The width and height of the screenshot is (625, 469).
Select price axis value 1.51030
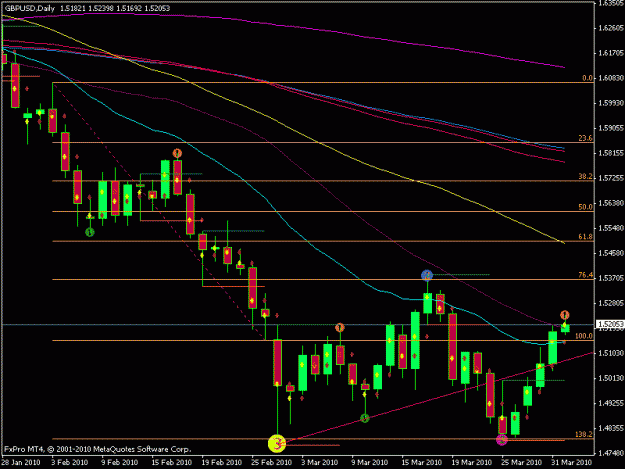[611, 353]
